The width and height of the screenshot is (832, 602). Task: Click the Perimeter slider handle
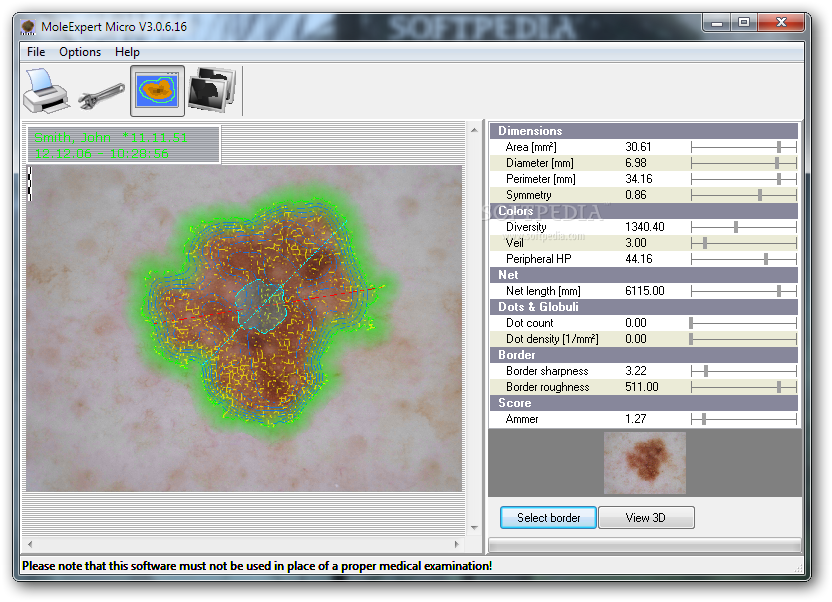779,179
